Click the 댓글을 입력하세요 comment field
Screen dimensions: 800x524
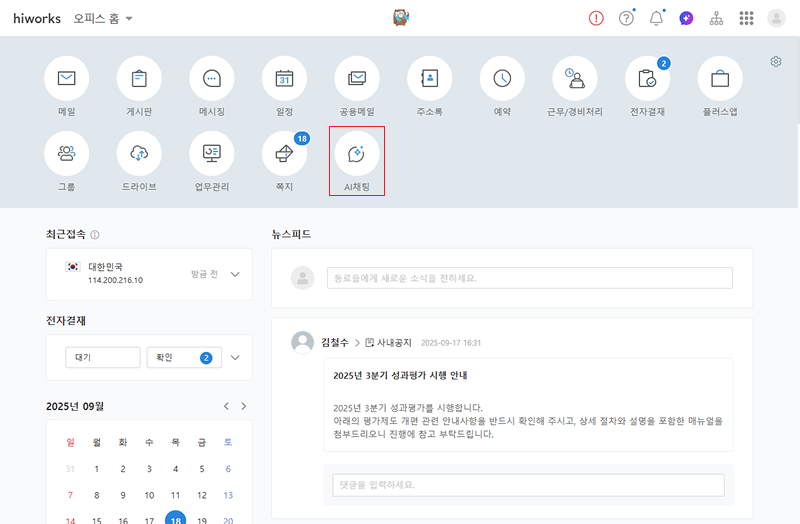(528, 485)
